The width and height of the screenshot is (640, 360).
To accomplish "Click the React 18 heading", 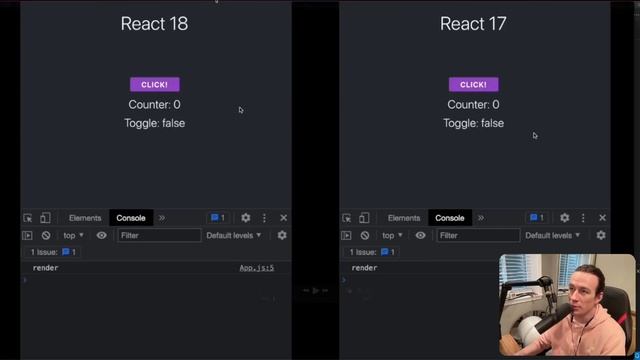I will point(154,24).
